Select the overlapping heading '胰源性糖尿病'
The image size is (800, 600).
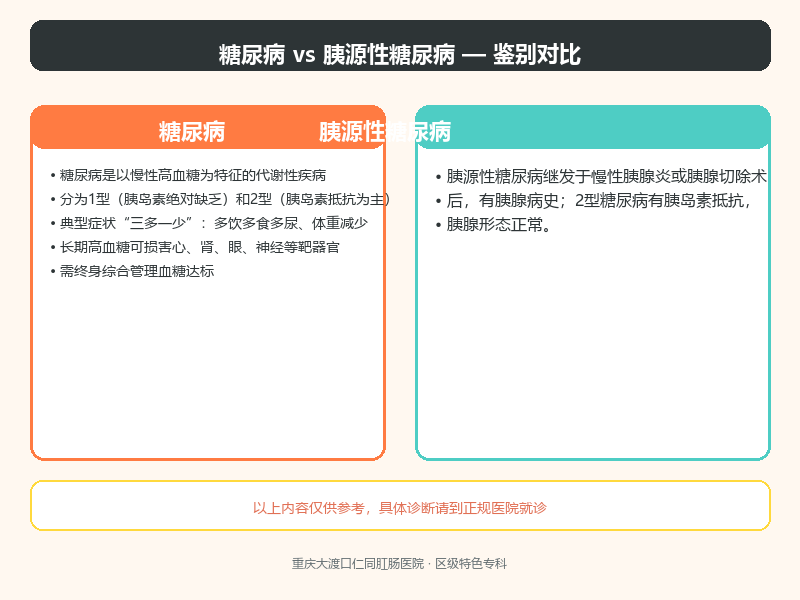385,132
